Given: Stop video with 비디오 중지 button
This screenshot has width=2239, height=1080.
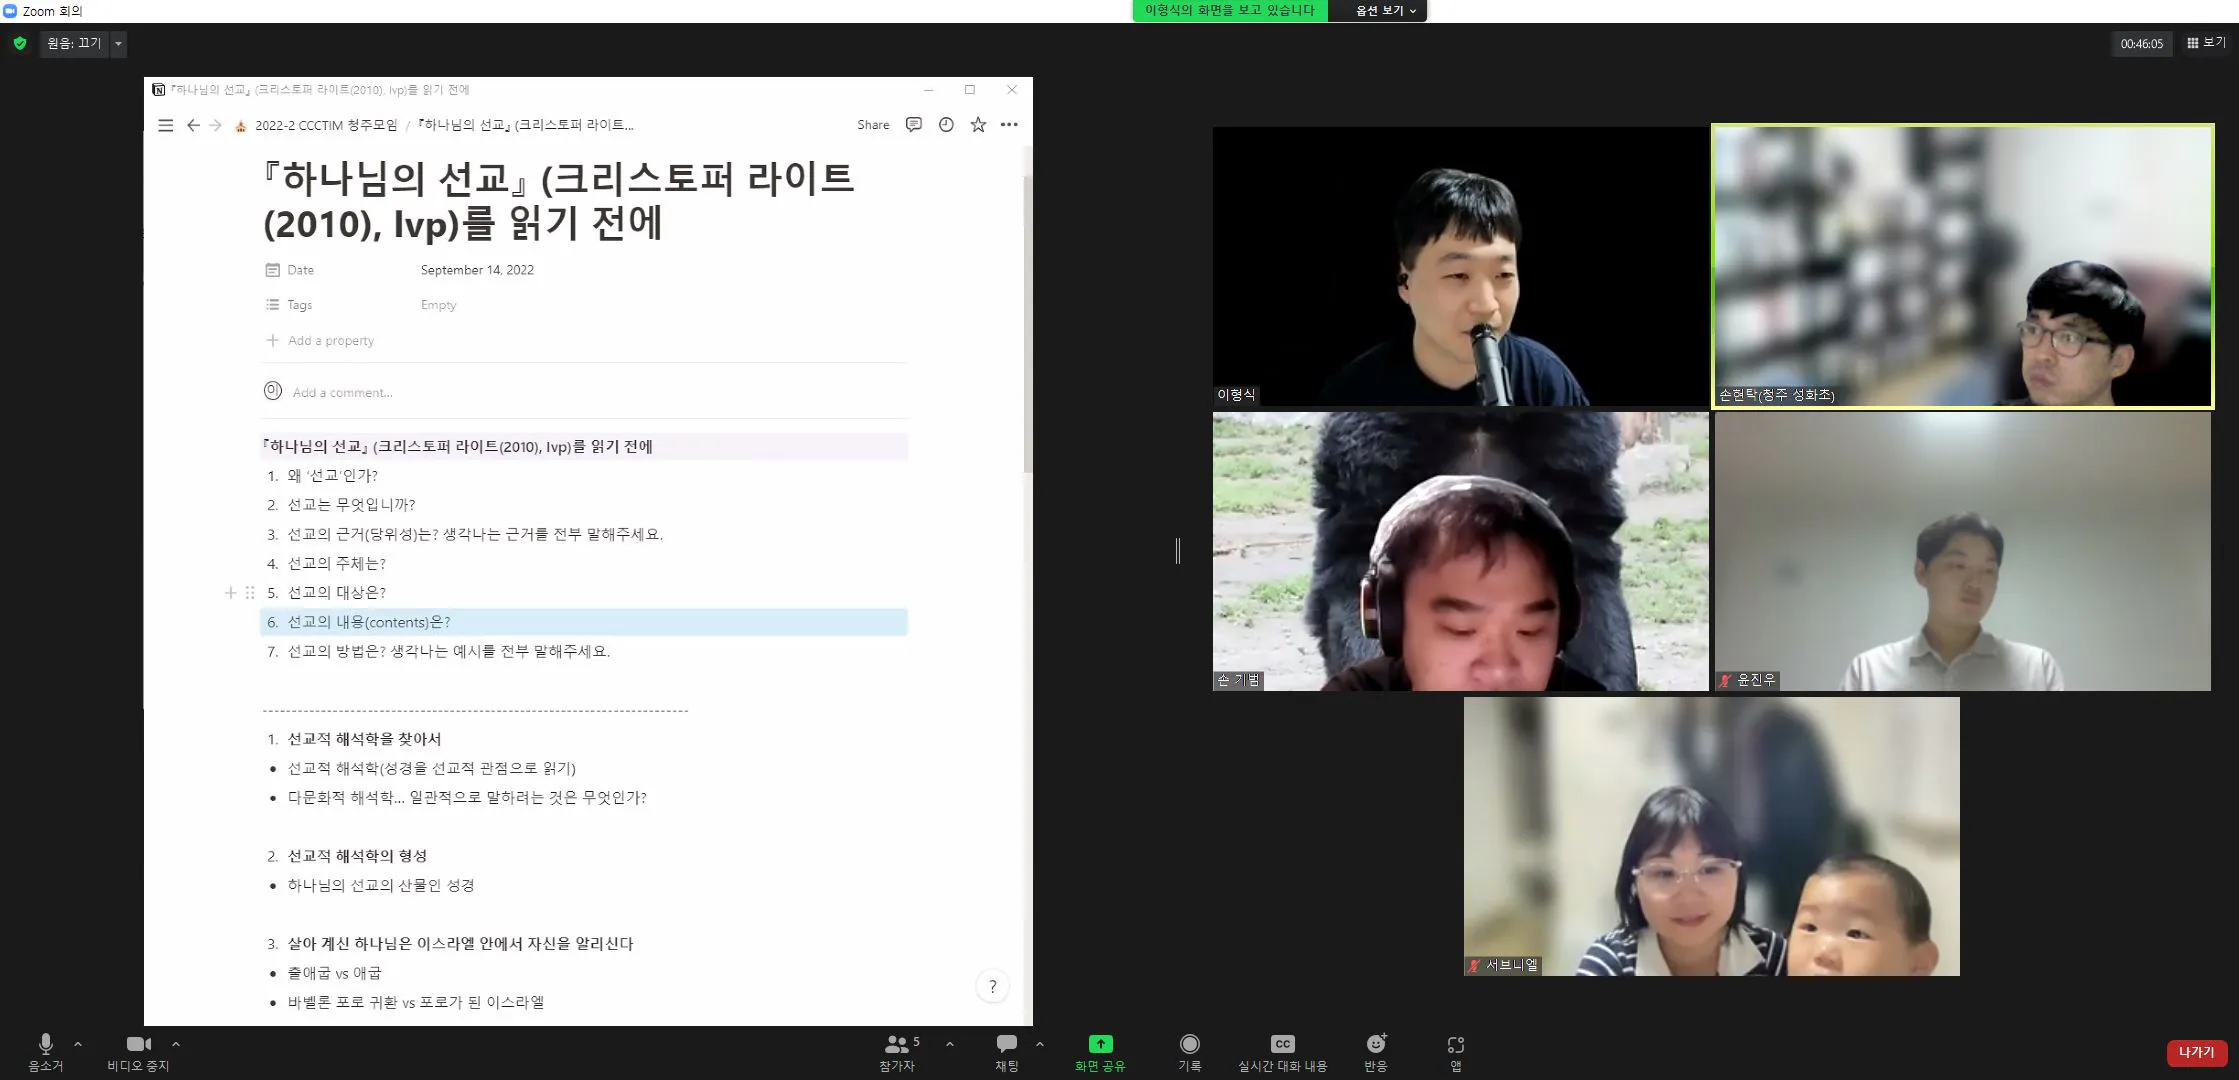Looking at the screenshot, I should 138,1052.
